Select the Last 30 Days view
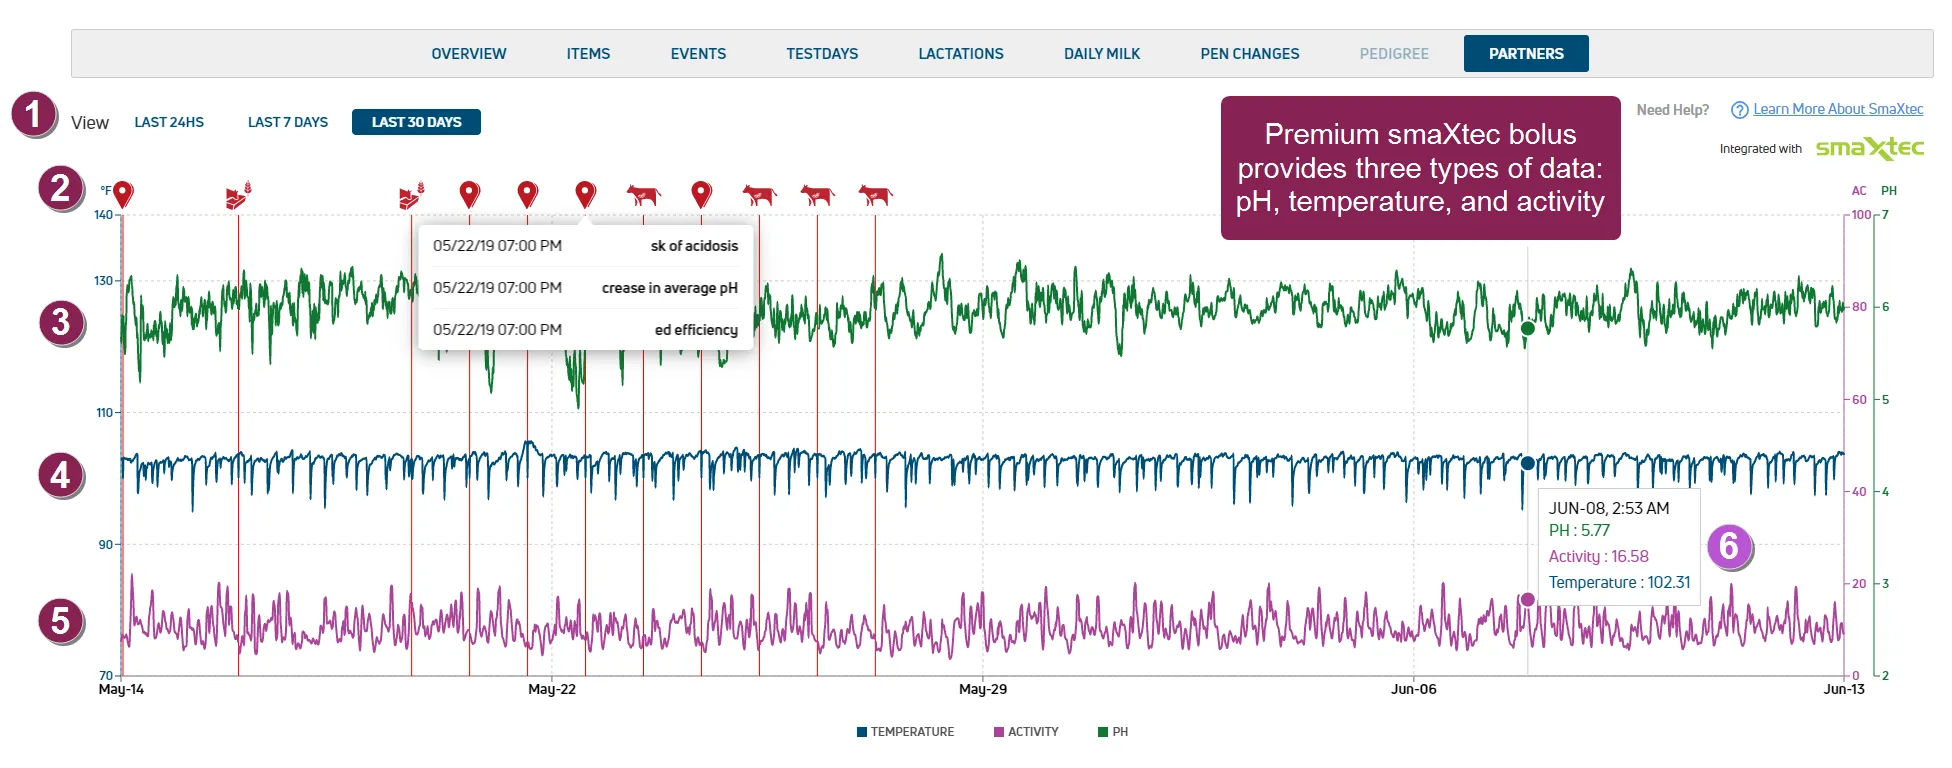 click(x=416, y=122)
